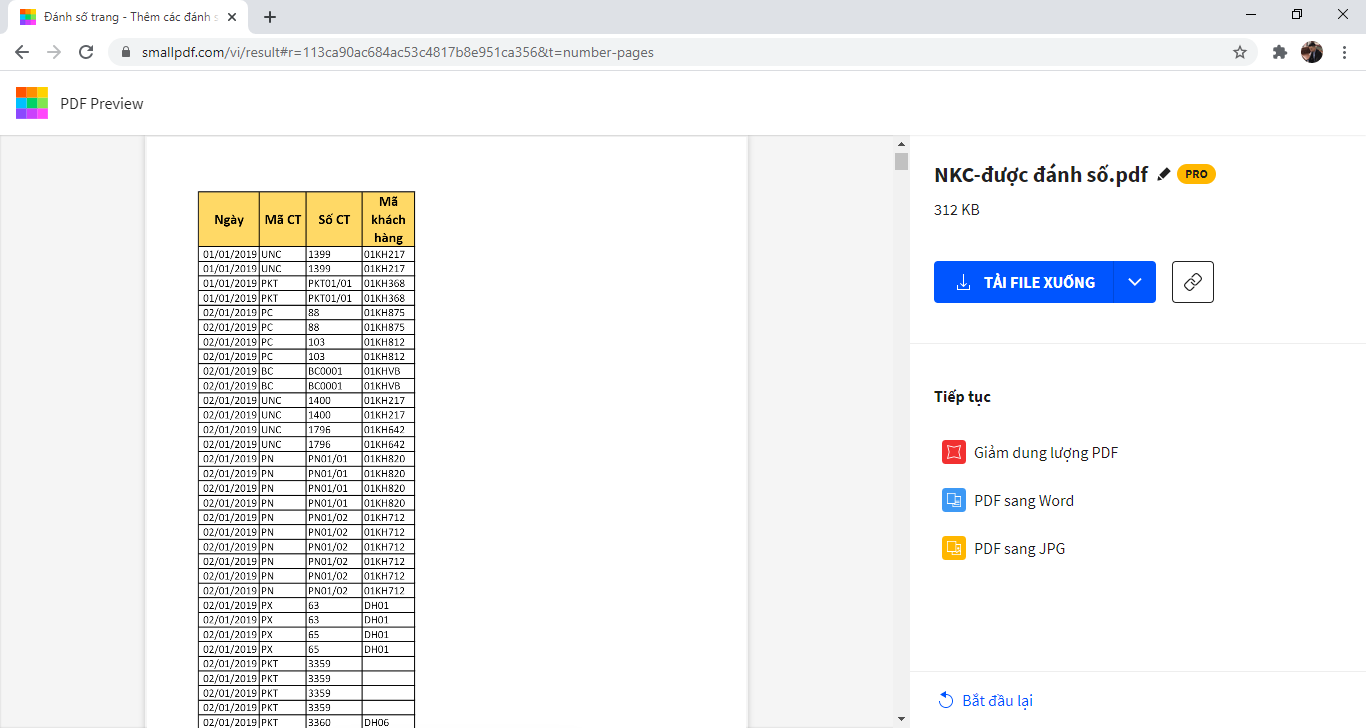Image resolution: width=1366 pixels, height=728 pixels.
Task: Click the first 1796 voucher number cell
Action: [334, 430]
